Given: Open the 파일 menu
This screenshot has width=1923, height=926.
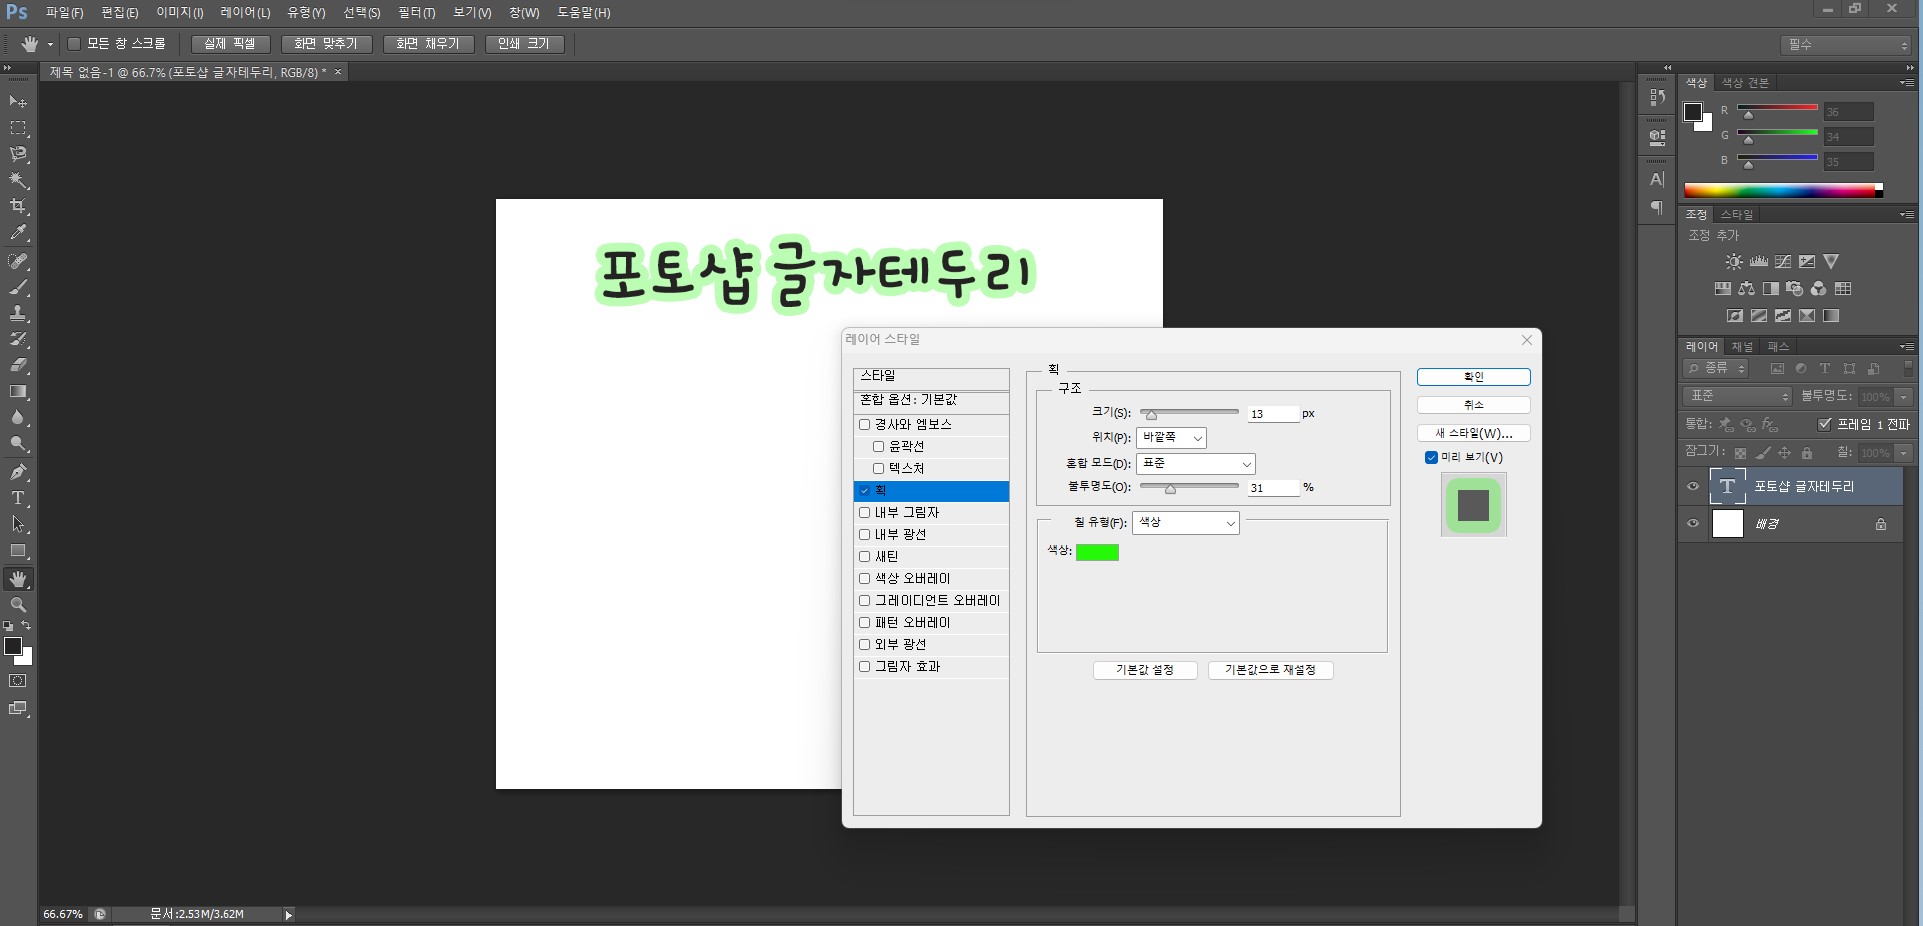Looking at the screenshot, I should [x=65, y=13].
